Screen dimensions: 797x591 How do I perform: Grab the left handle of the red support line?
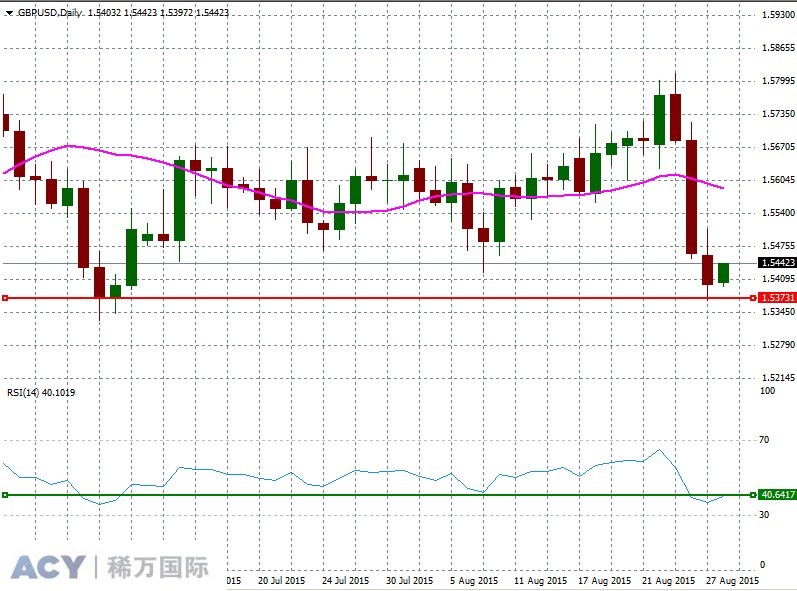point(5,298)
